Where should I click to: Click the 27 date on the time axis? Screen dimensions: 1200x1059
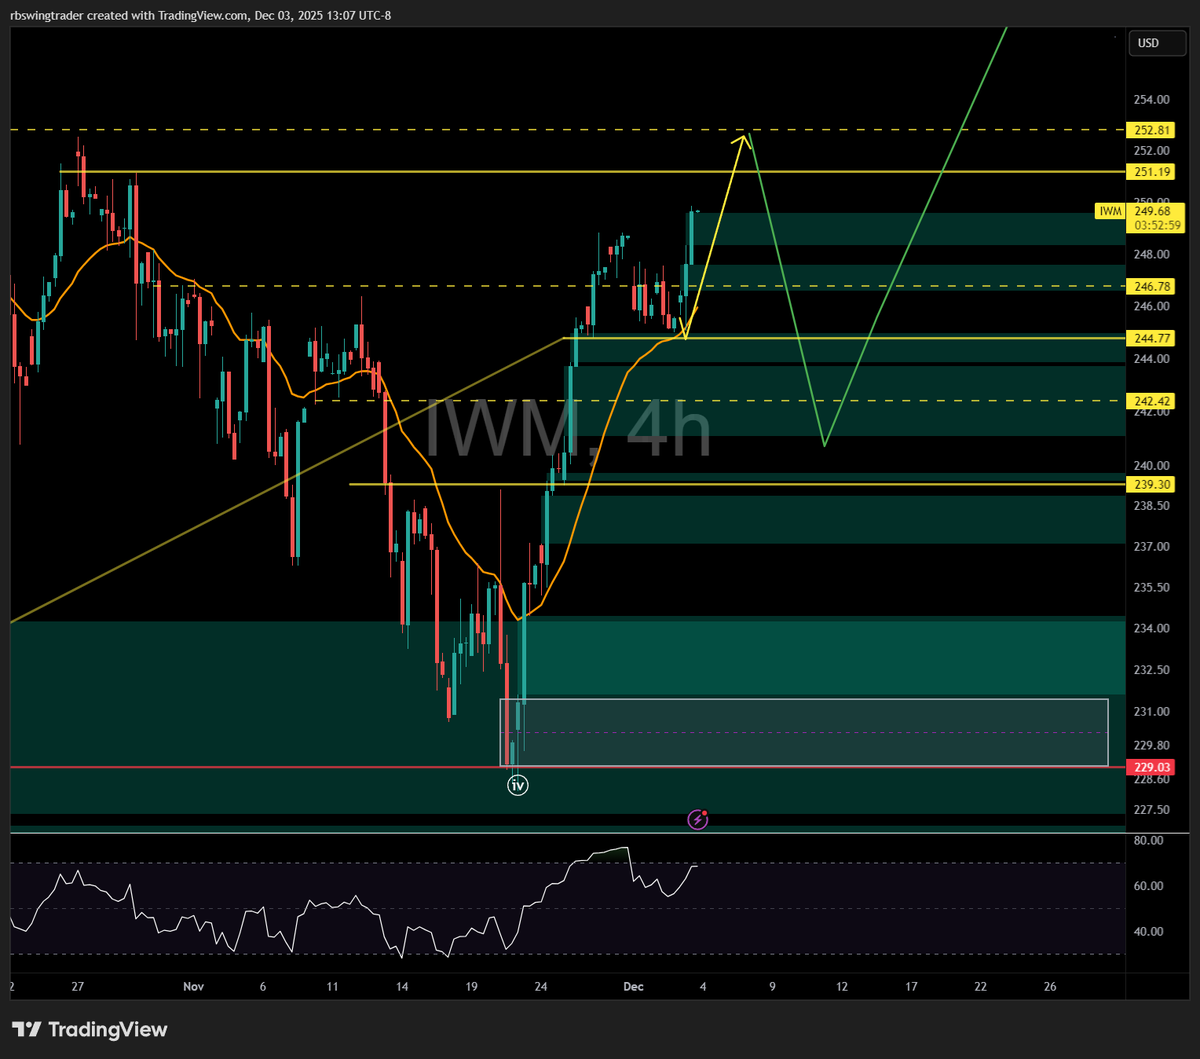(x=77, y=986)
